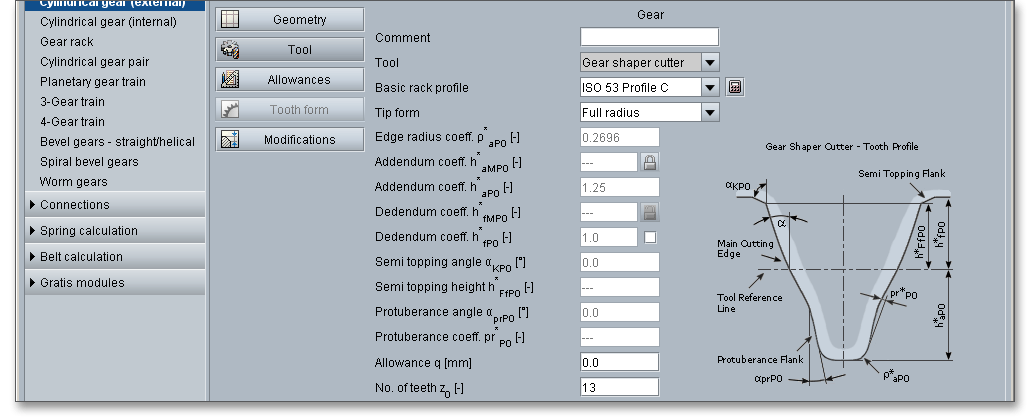Open the Tool type dropdown
Screen dimensions: 1030x417
point(710,63)
